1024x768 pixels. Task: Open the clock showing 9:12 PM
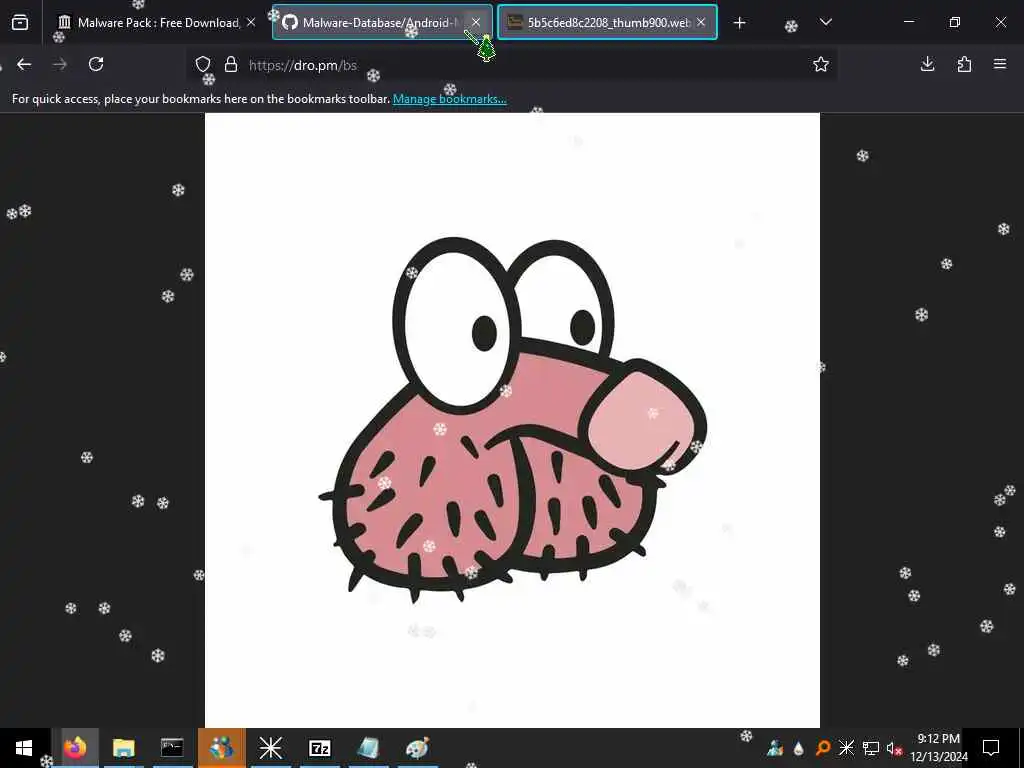click(x=938, y=748)
